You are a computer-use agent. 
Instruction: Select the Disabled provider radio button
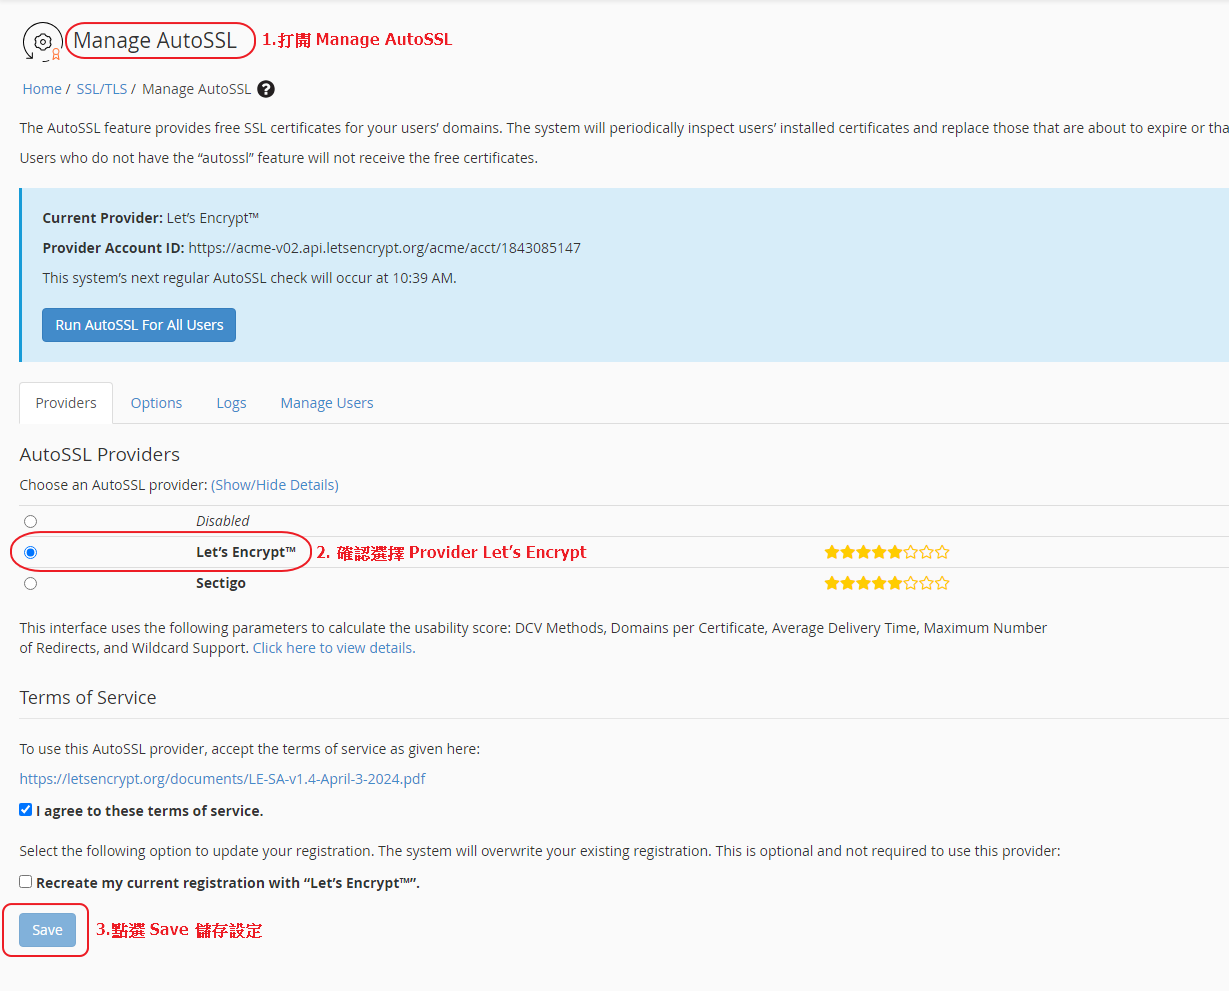(x=31, y=521)
